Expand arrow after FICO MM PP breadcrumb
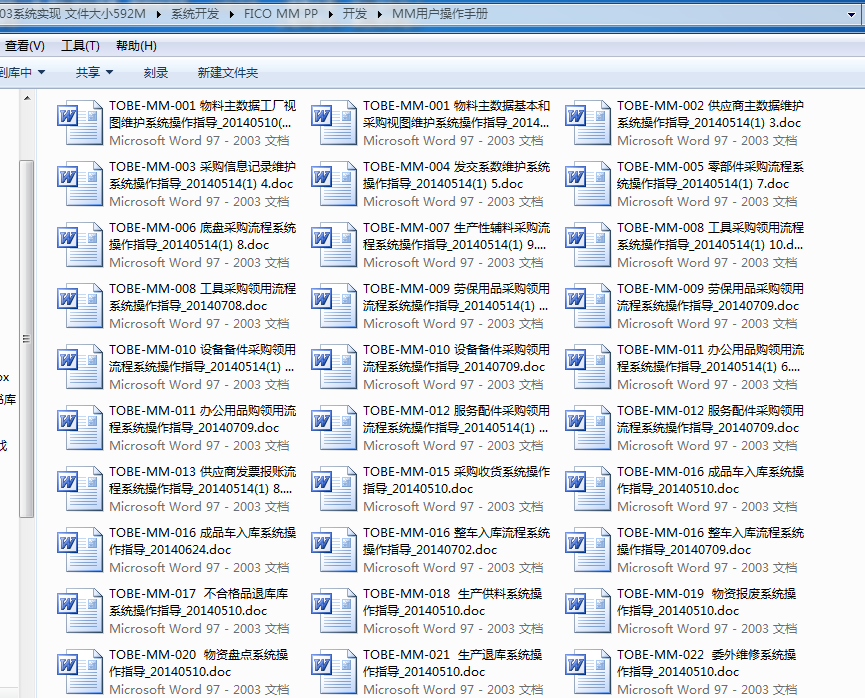 [330, 14]
